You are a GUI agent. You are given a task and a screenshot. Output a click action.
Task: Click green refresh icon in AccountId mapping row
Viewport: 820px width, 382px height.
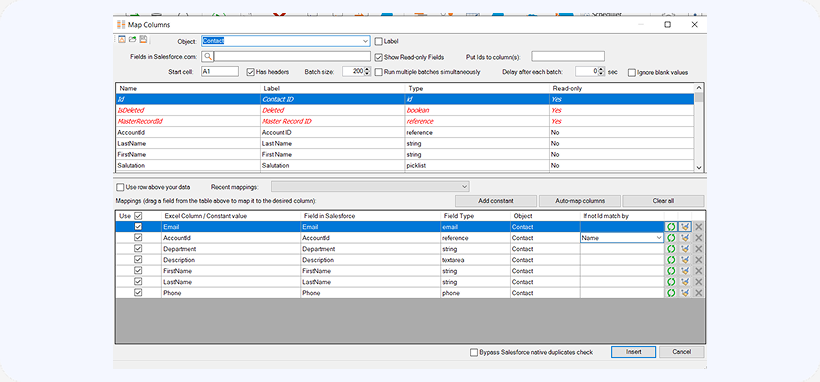coord(671,238)
